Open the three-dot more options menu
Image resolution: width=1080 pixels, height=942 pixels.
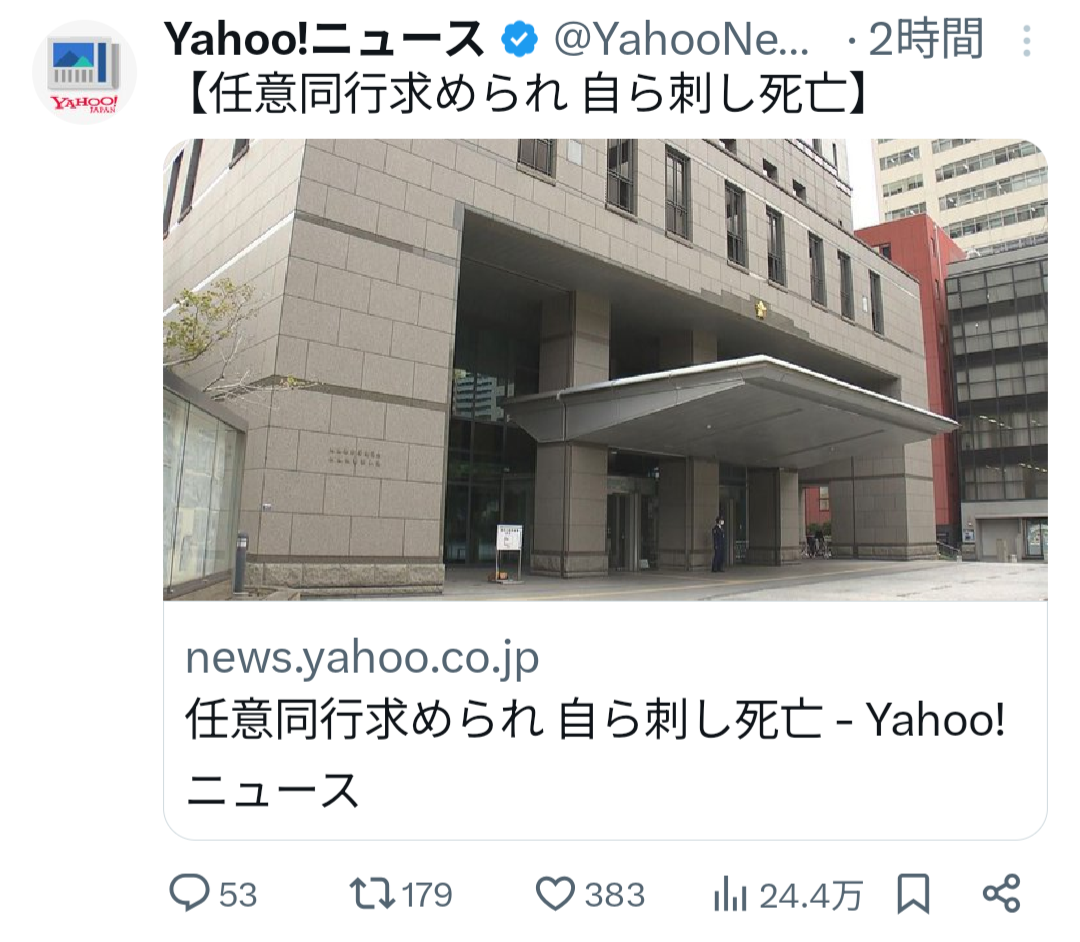1026,41
